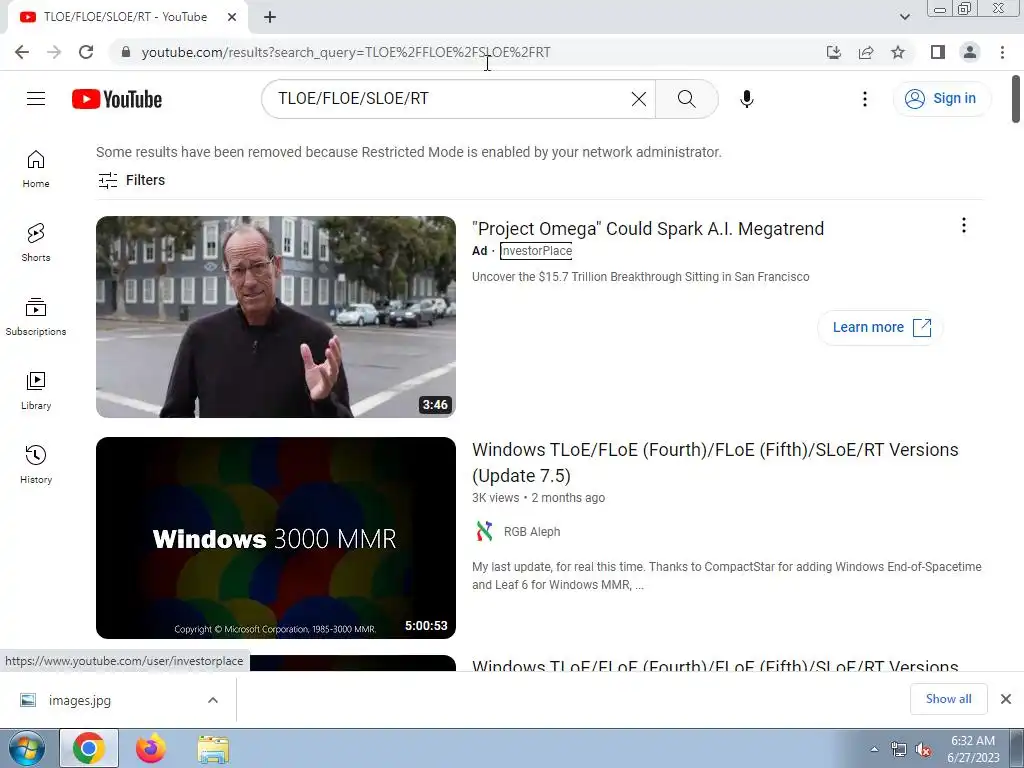The image size is (1024, 768).
Task: Open Library in the sidebar
Action: tap(36, 391)
